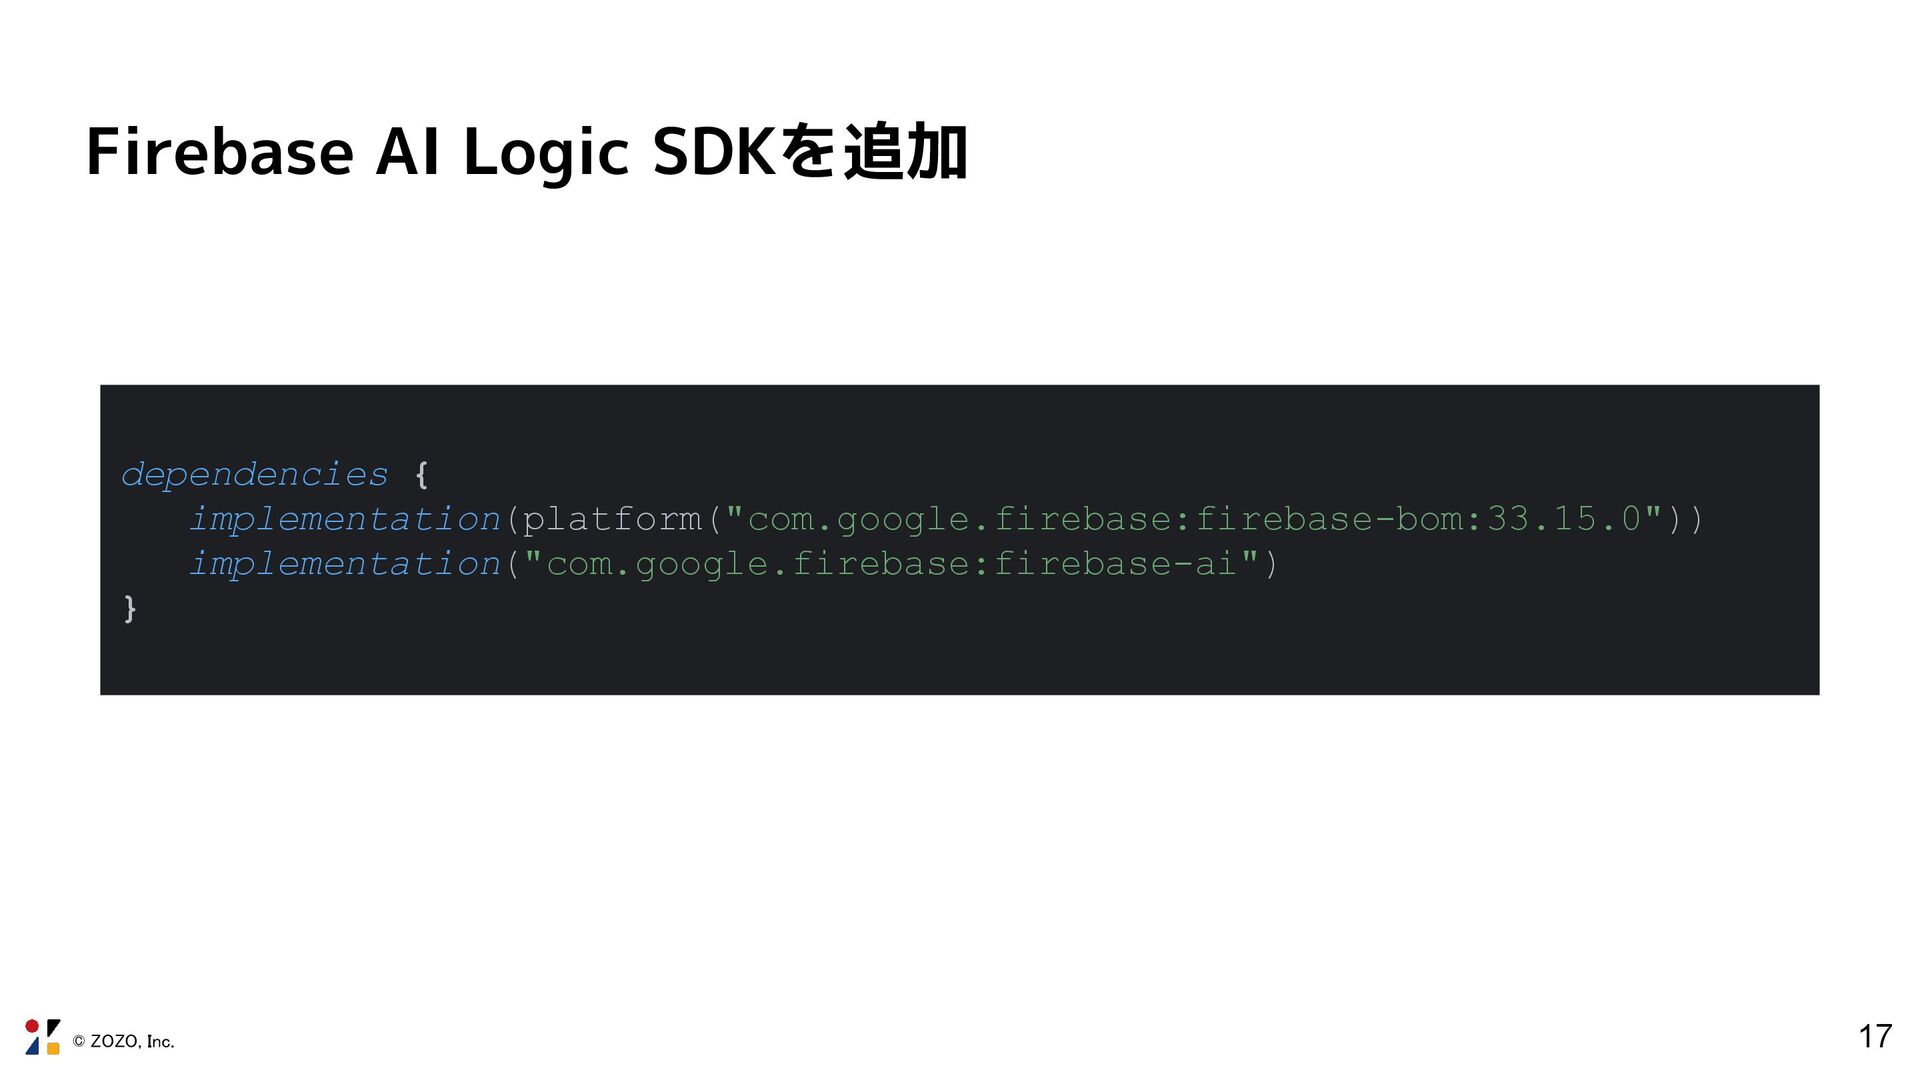The image size is (1920, 1080).
Task: Click the SDK text in title
Action: pos(713,153)
